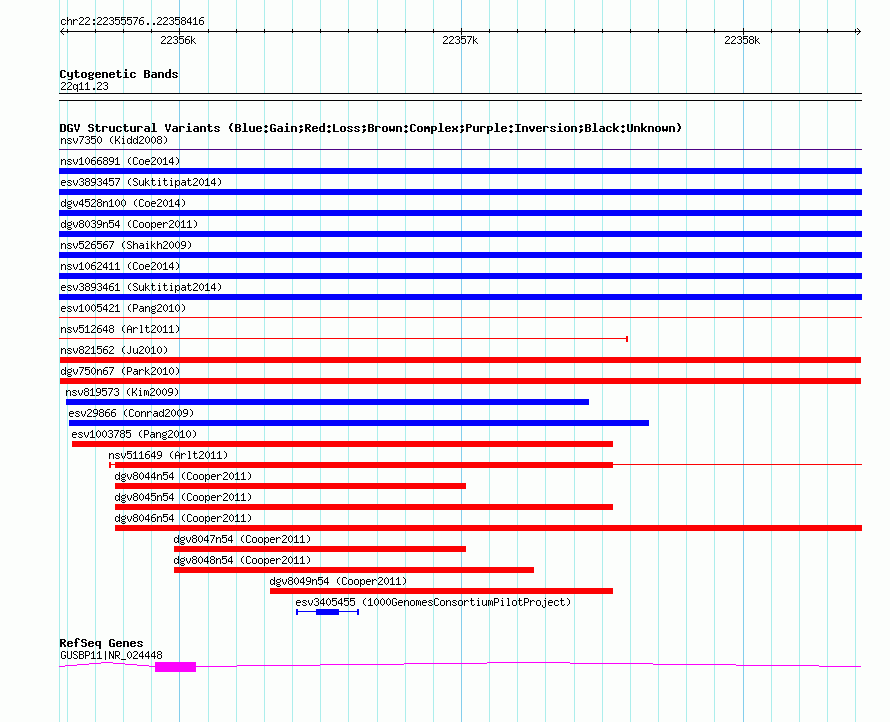This screenshot has height=722, width=890.
Task: Click the 22358k ruler tick label
Action: 742,40
